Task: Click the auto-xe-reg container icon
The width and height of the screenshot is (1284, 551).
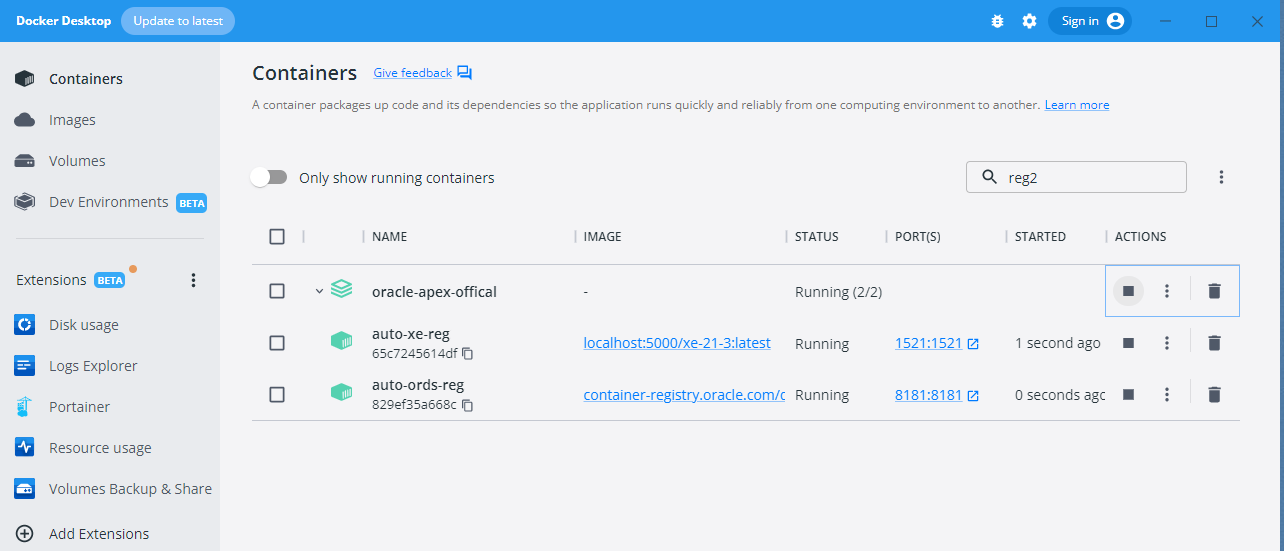Action: (x=342, y=341)
